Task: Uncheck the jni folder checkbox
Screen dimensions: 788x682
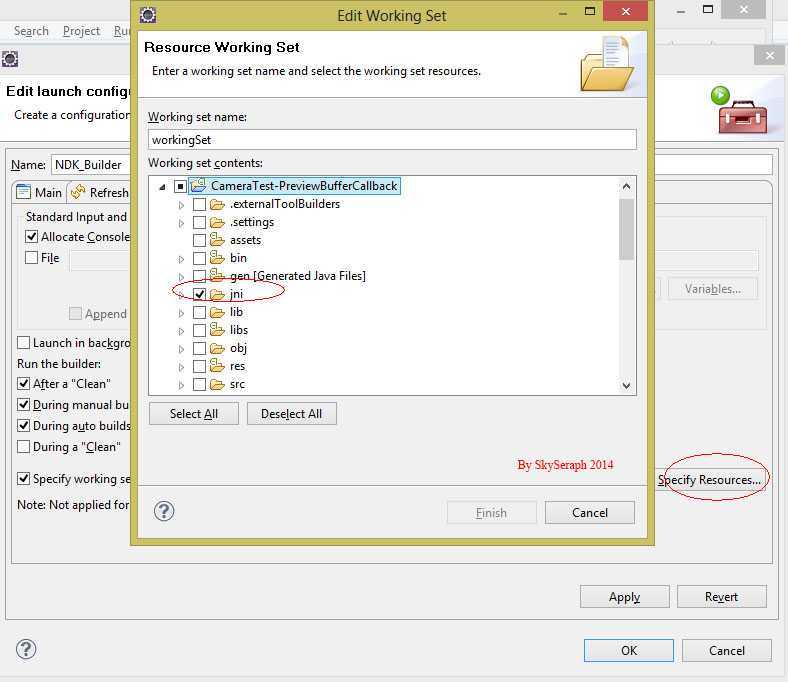Action: pyautogui.click(x=200, y=295)
